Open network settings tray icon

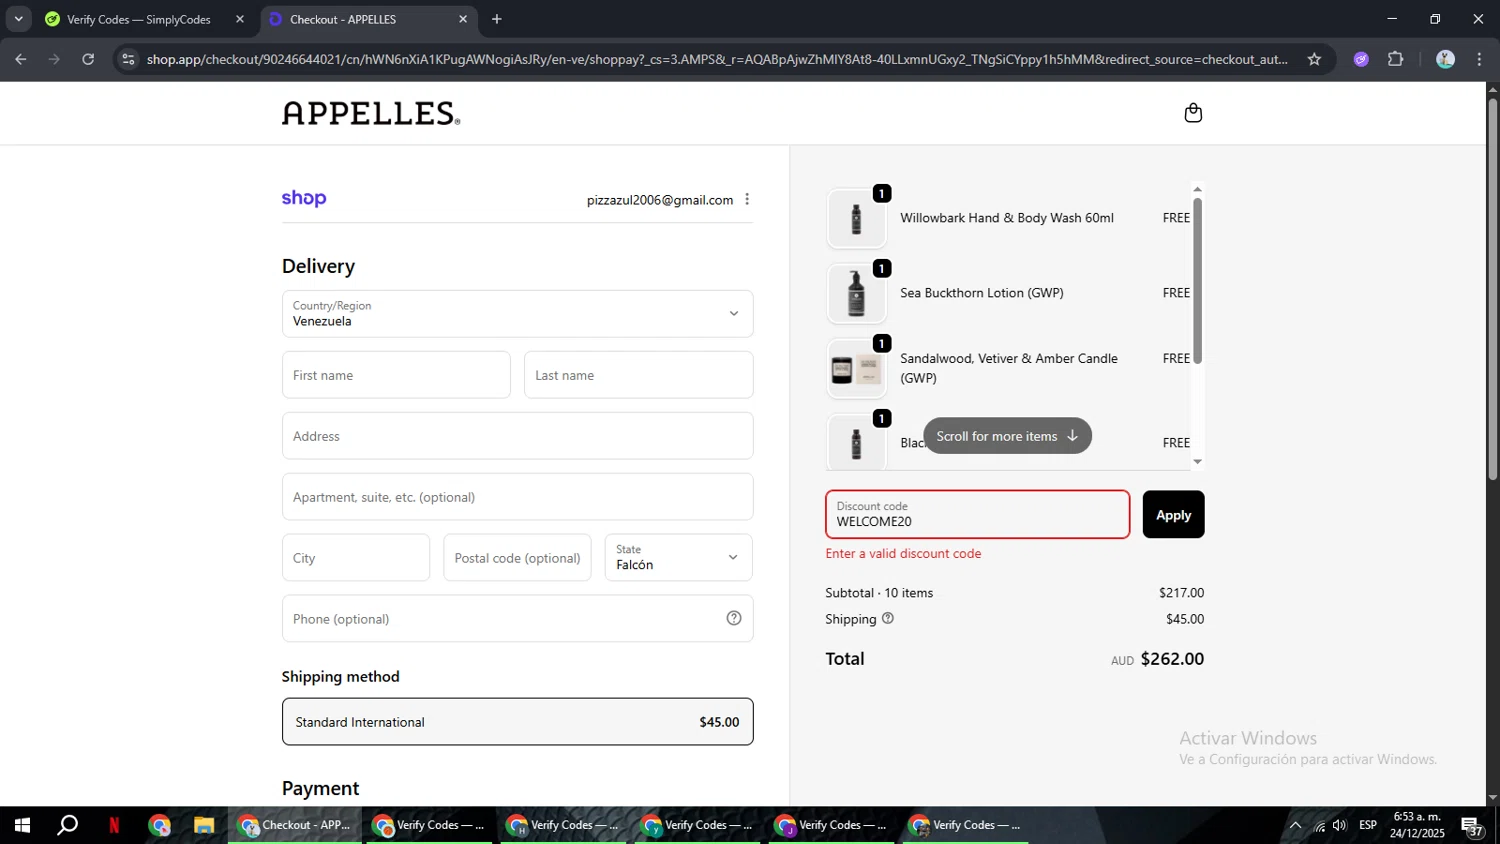1319,825
